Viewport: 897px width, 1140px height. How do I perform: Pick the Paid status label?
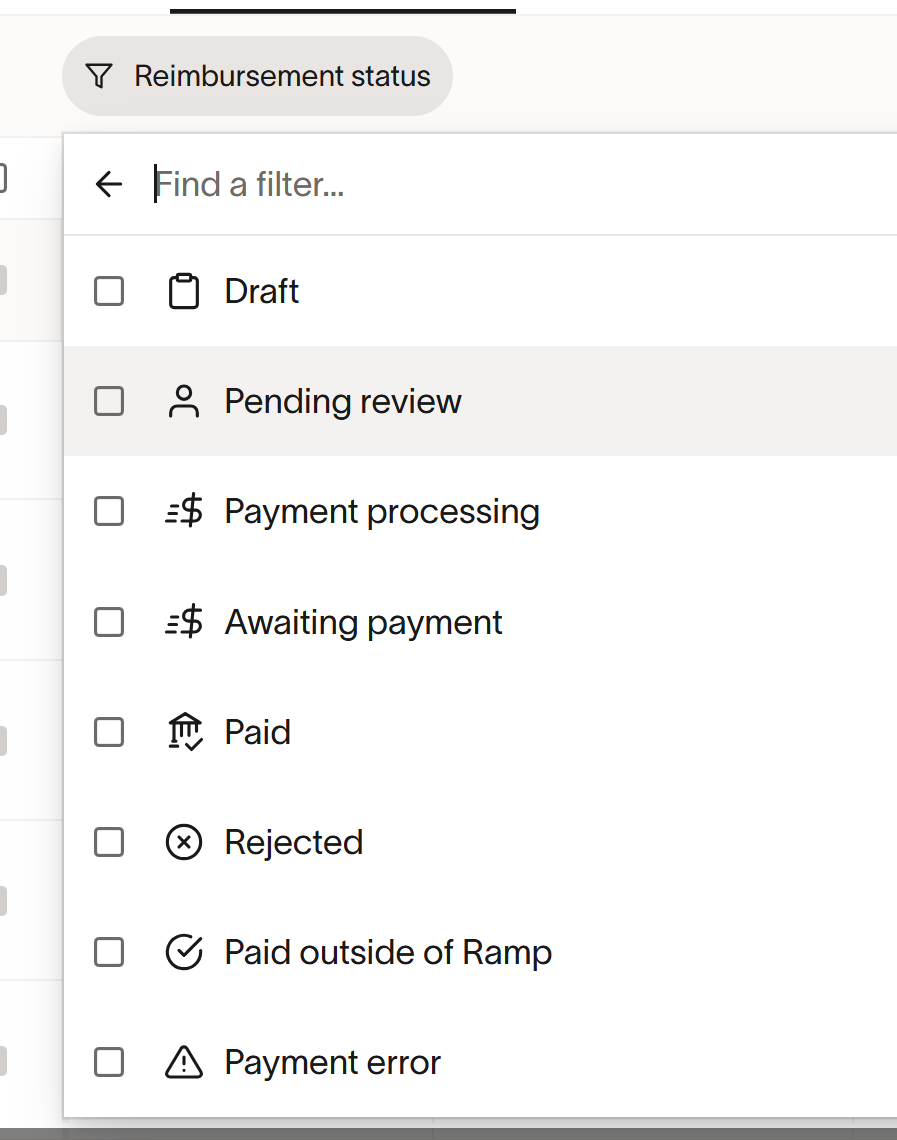tap(258, 732)
